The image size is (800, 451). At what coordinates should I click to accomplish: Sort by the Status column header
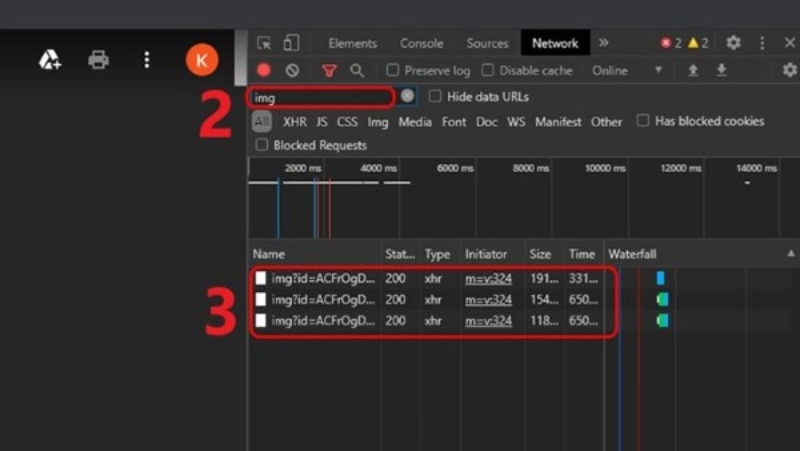pyautogui.click(x=400, y=254)
